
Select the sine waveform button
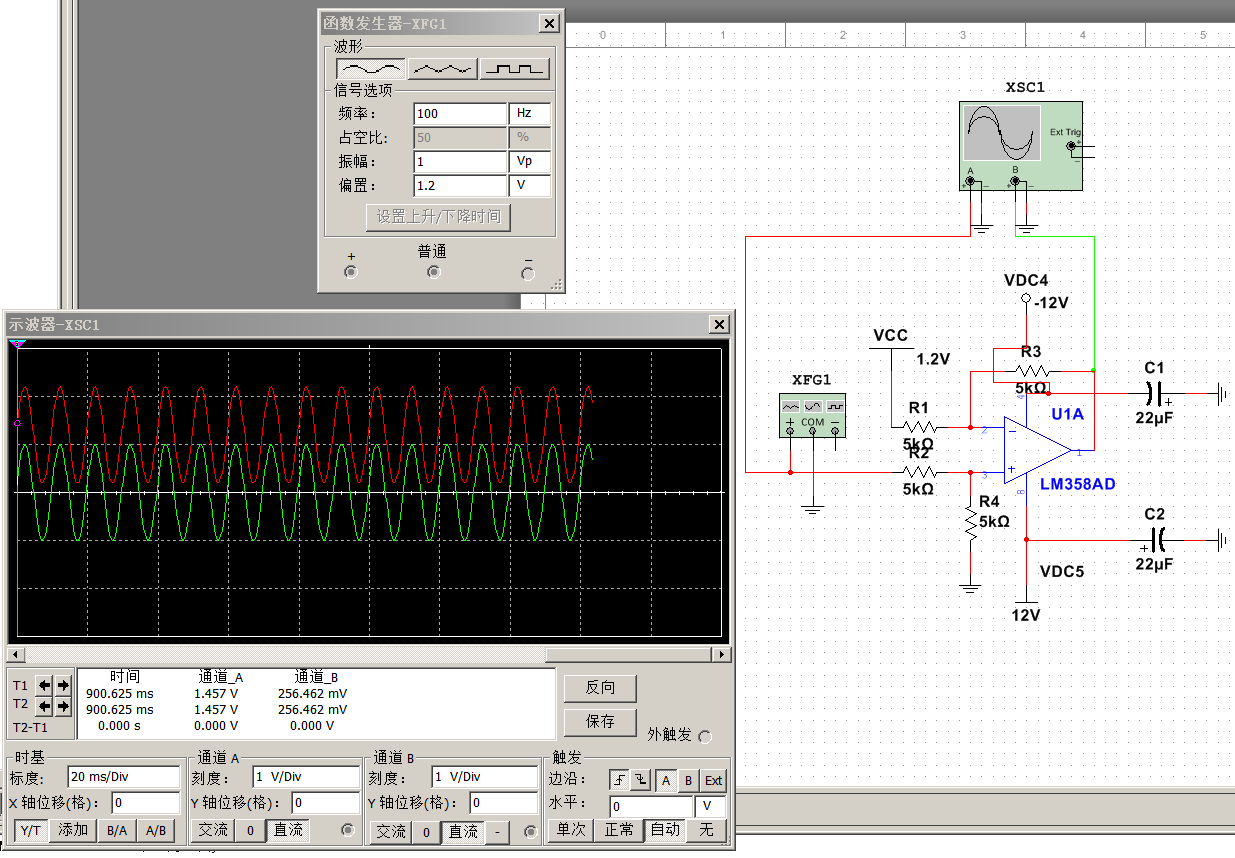click(370, 68)
